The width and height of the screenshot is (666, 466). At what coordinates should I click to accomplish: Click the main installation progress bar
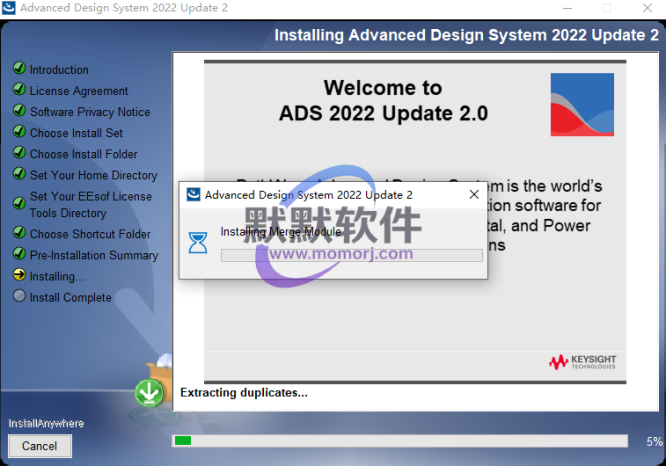click(x=399, y=441)
